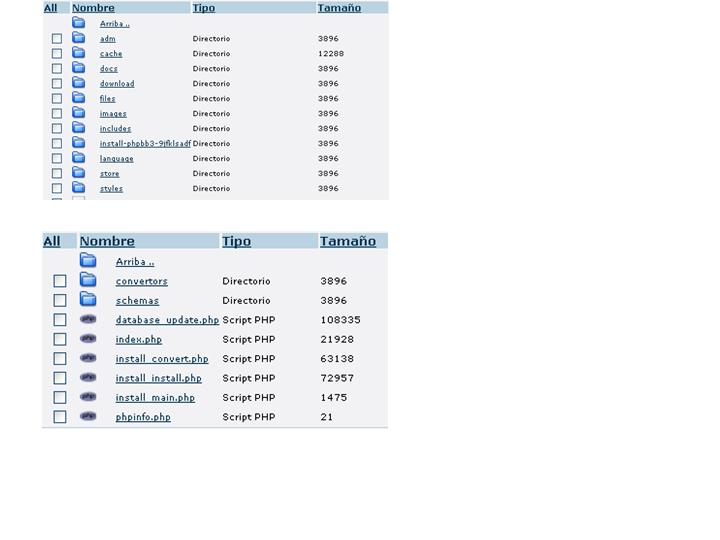The width and height of the screenshot is (720, 540).
Task: Click the folder icon for install-phpbb3 directory
Action: coord(79,143)
